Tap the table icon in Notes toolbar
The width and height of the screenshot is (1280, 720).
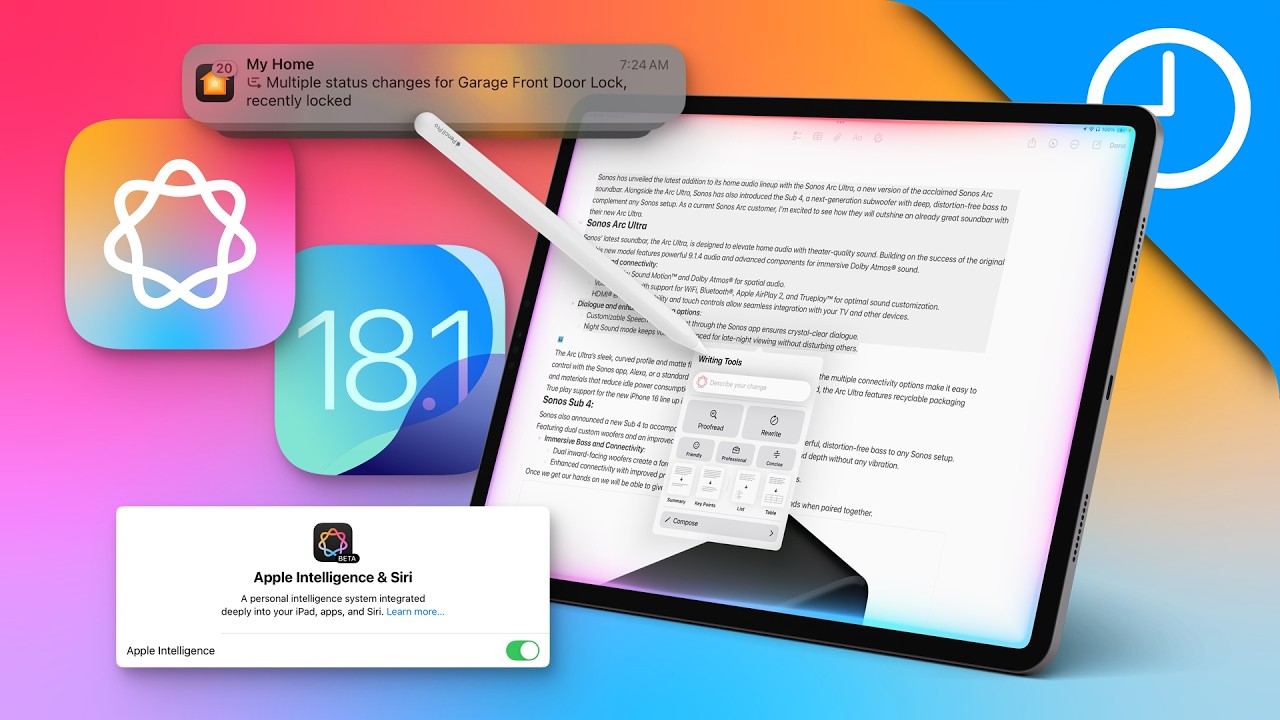tap(817, 136)
